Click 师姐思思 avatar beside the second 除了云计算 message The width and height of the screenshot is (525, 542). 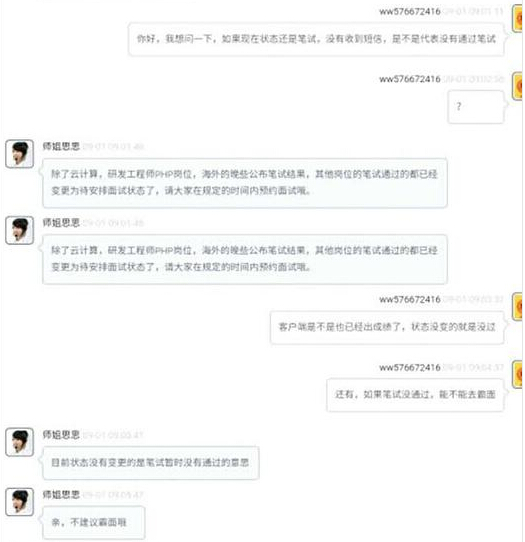point(19,230)
